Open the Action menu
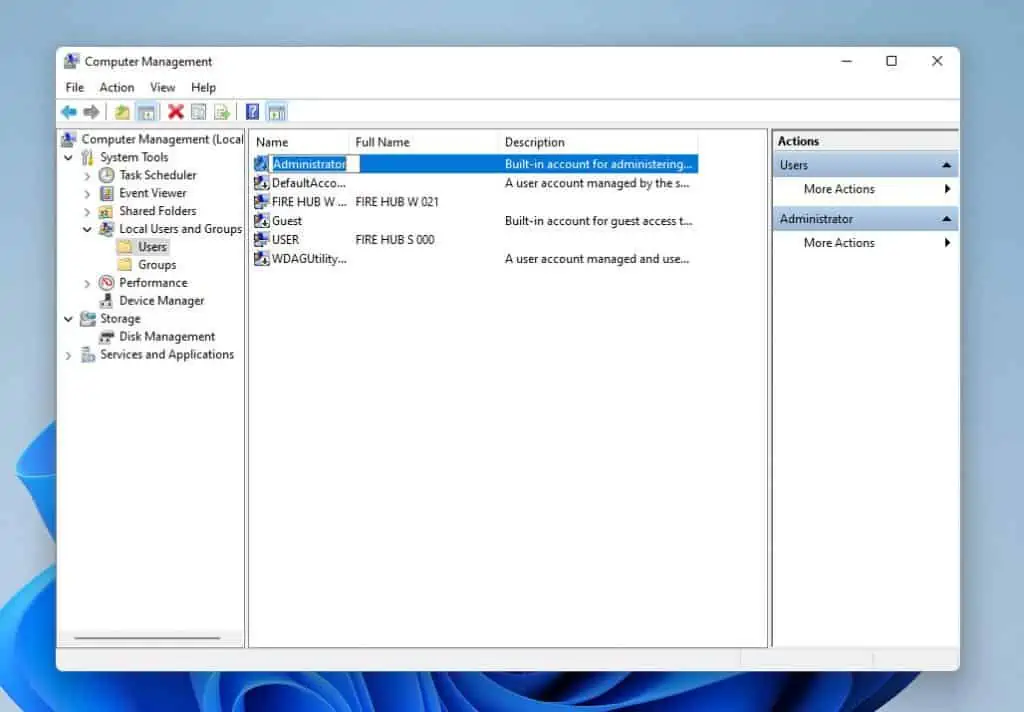Image resolution: width=1024 pixels, height=712 pixels. point(116,87)
